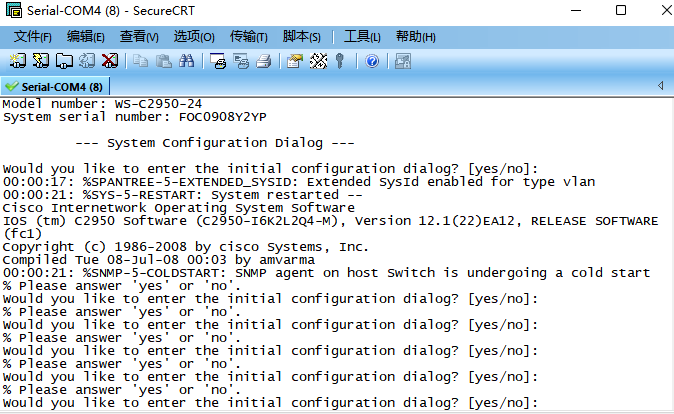Click the Connect session toolbar icon
This screenshot has width=674, height=414.
[x=18, y=61]
